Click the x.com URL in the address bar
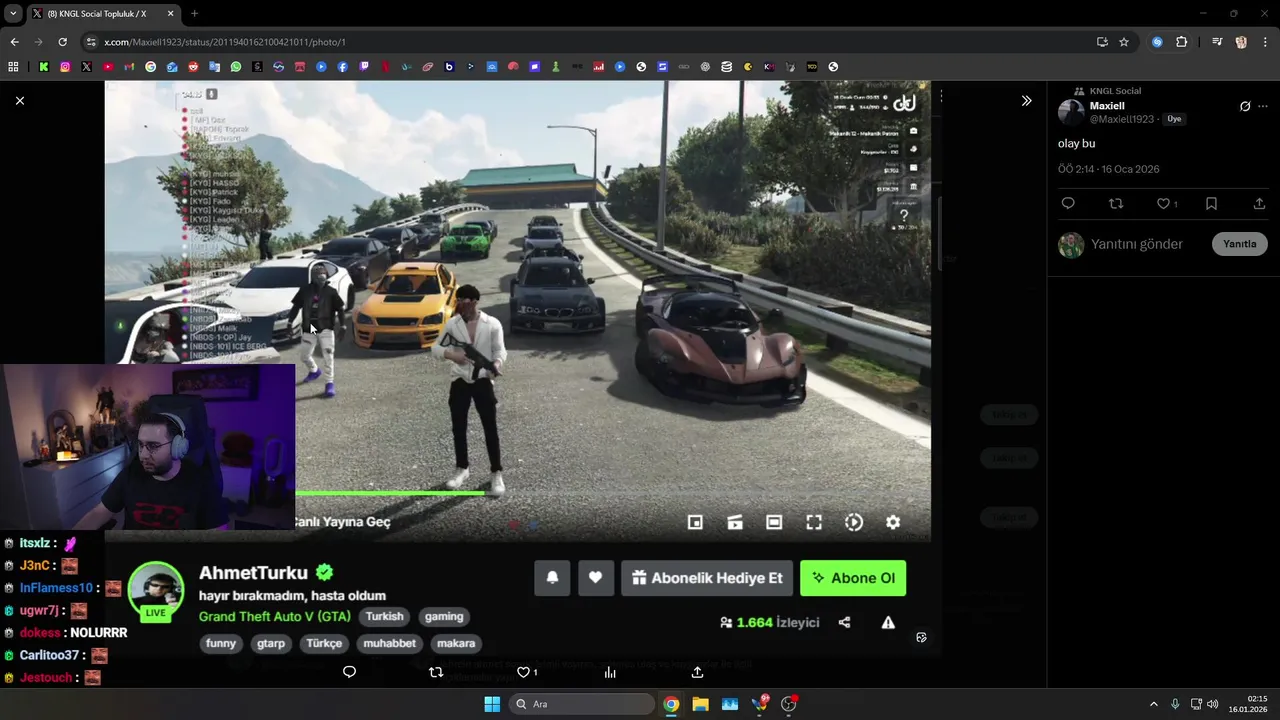The image size is (1280, 720). [225, 42]
